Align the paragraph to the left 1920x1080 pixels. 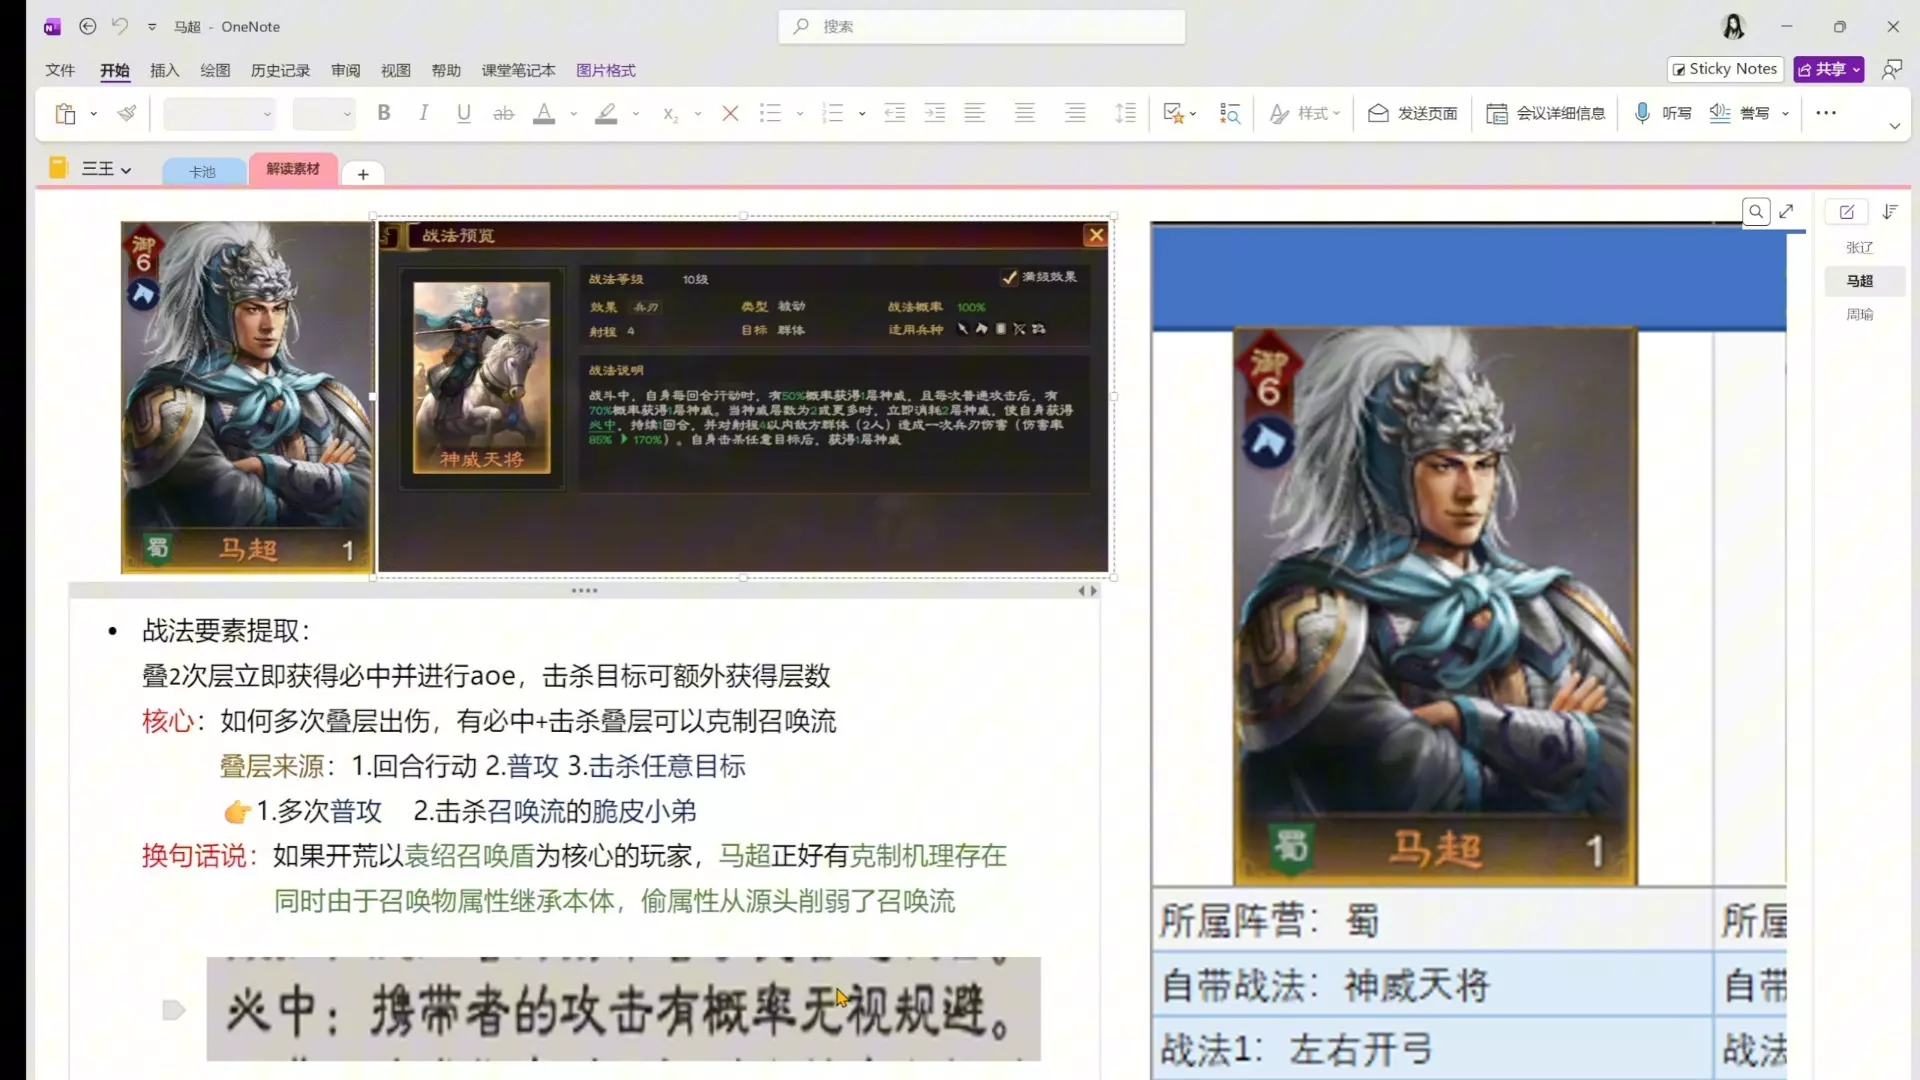coord(975,114)
